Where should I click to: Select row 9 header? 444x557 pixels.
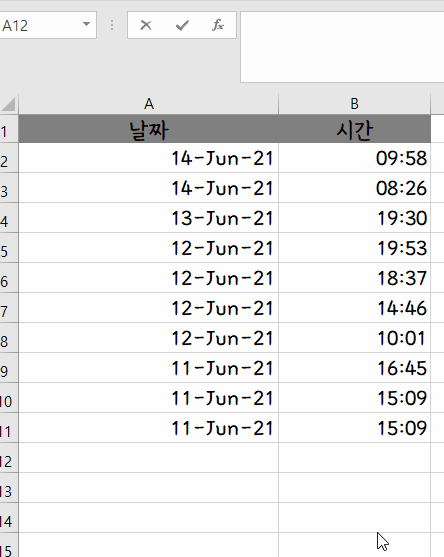9,368
